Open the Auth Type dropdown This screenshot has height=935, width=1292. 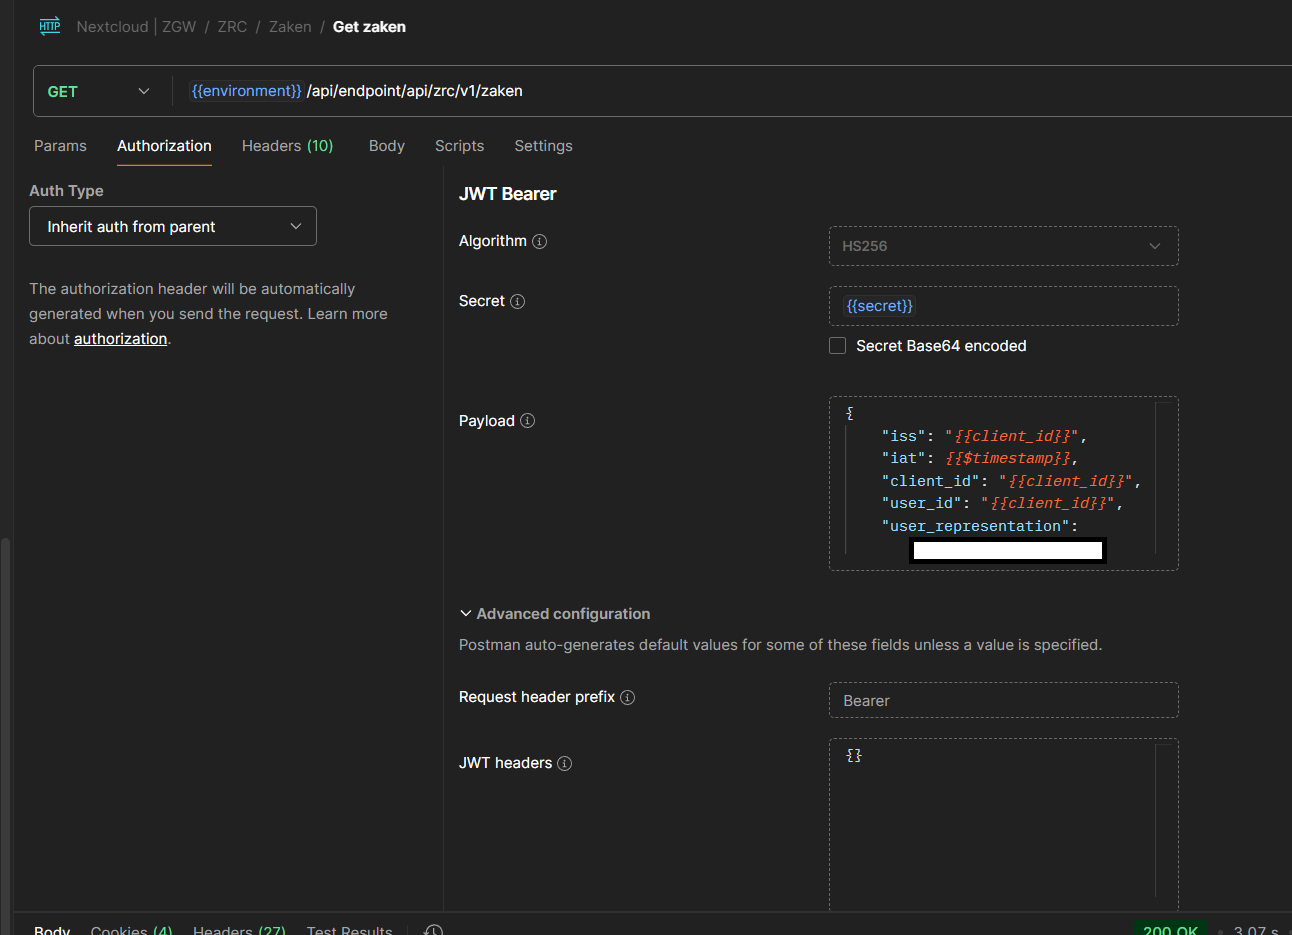[173, 226]
